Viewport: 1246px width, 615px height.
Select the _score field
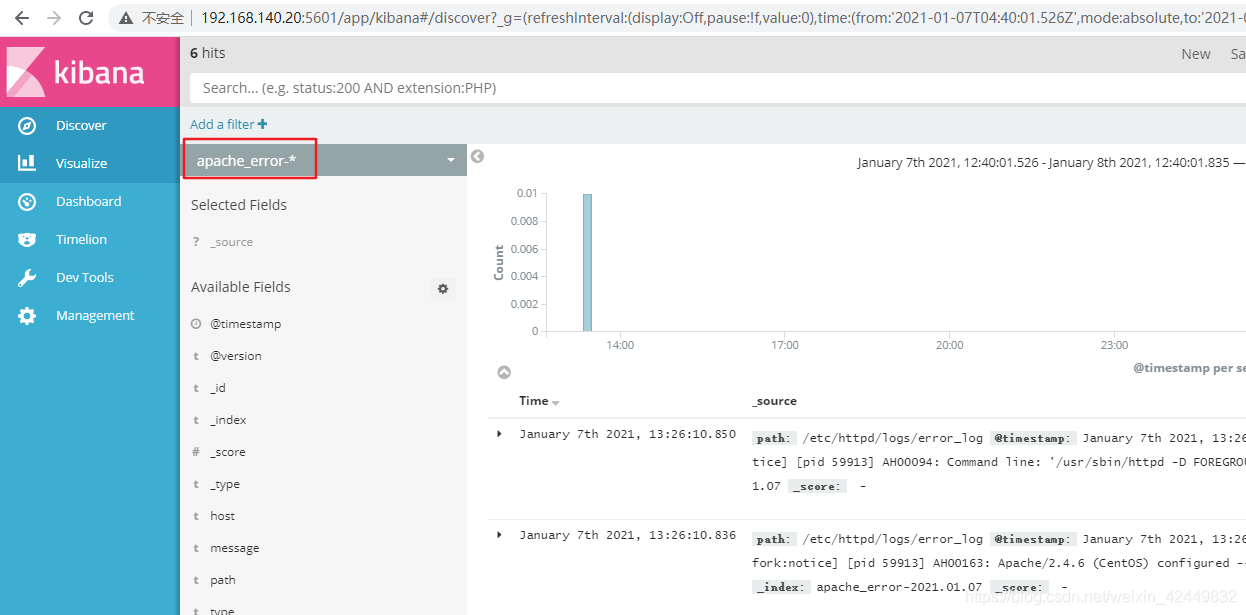tap(228, 452)
